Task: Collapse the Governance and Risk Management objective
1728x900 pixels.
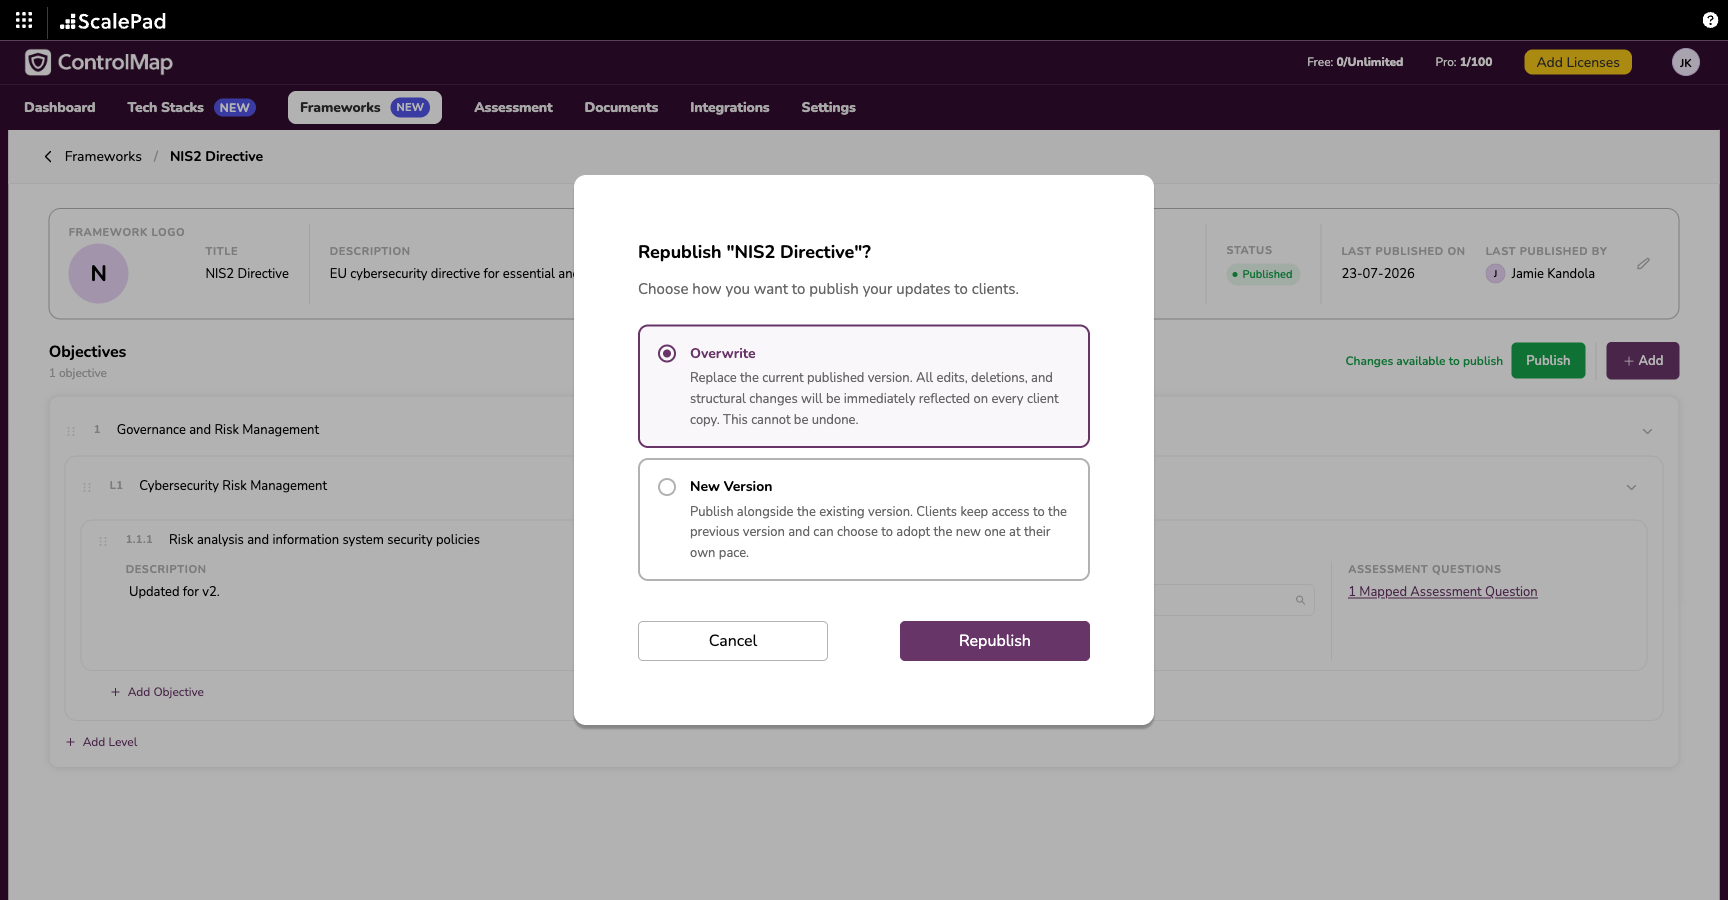Action: (x=1647, y=431)
